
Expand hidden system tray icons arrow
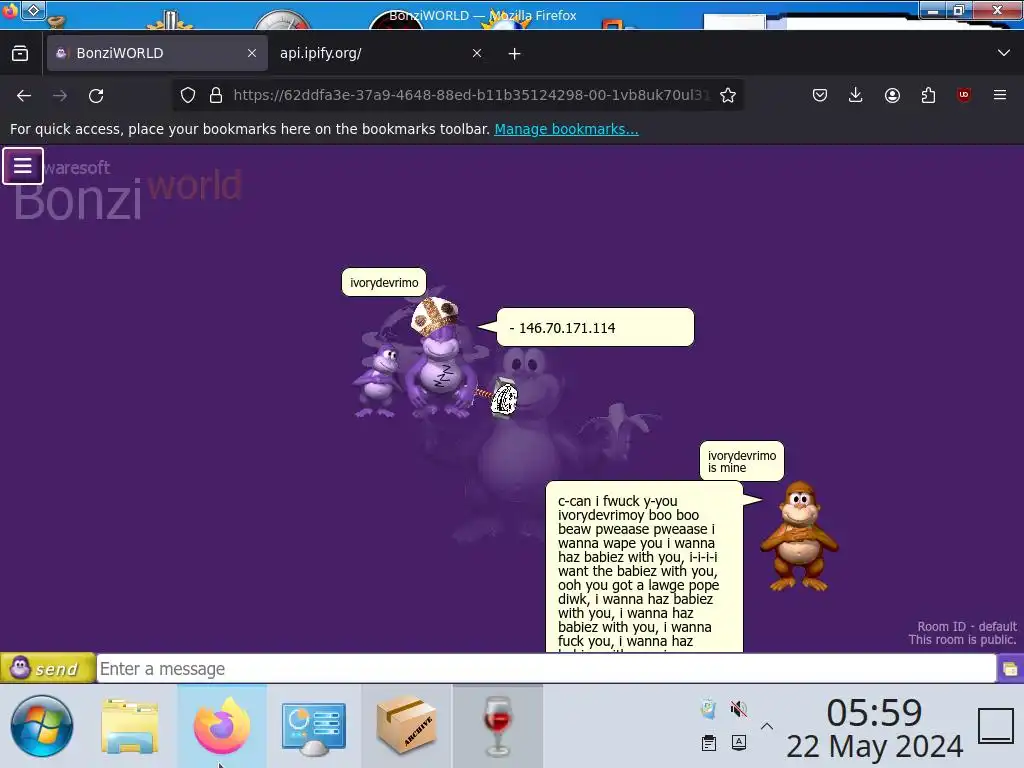point(767,726)
